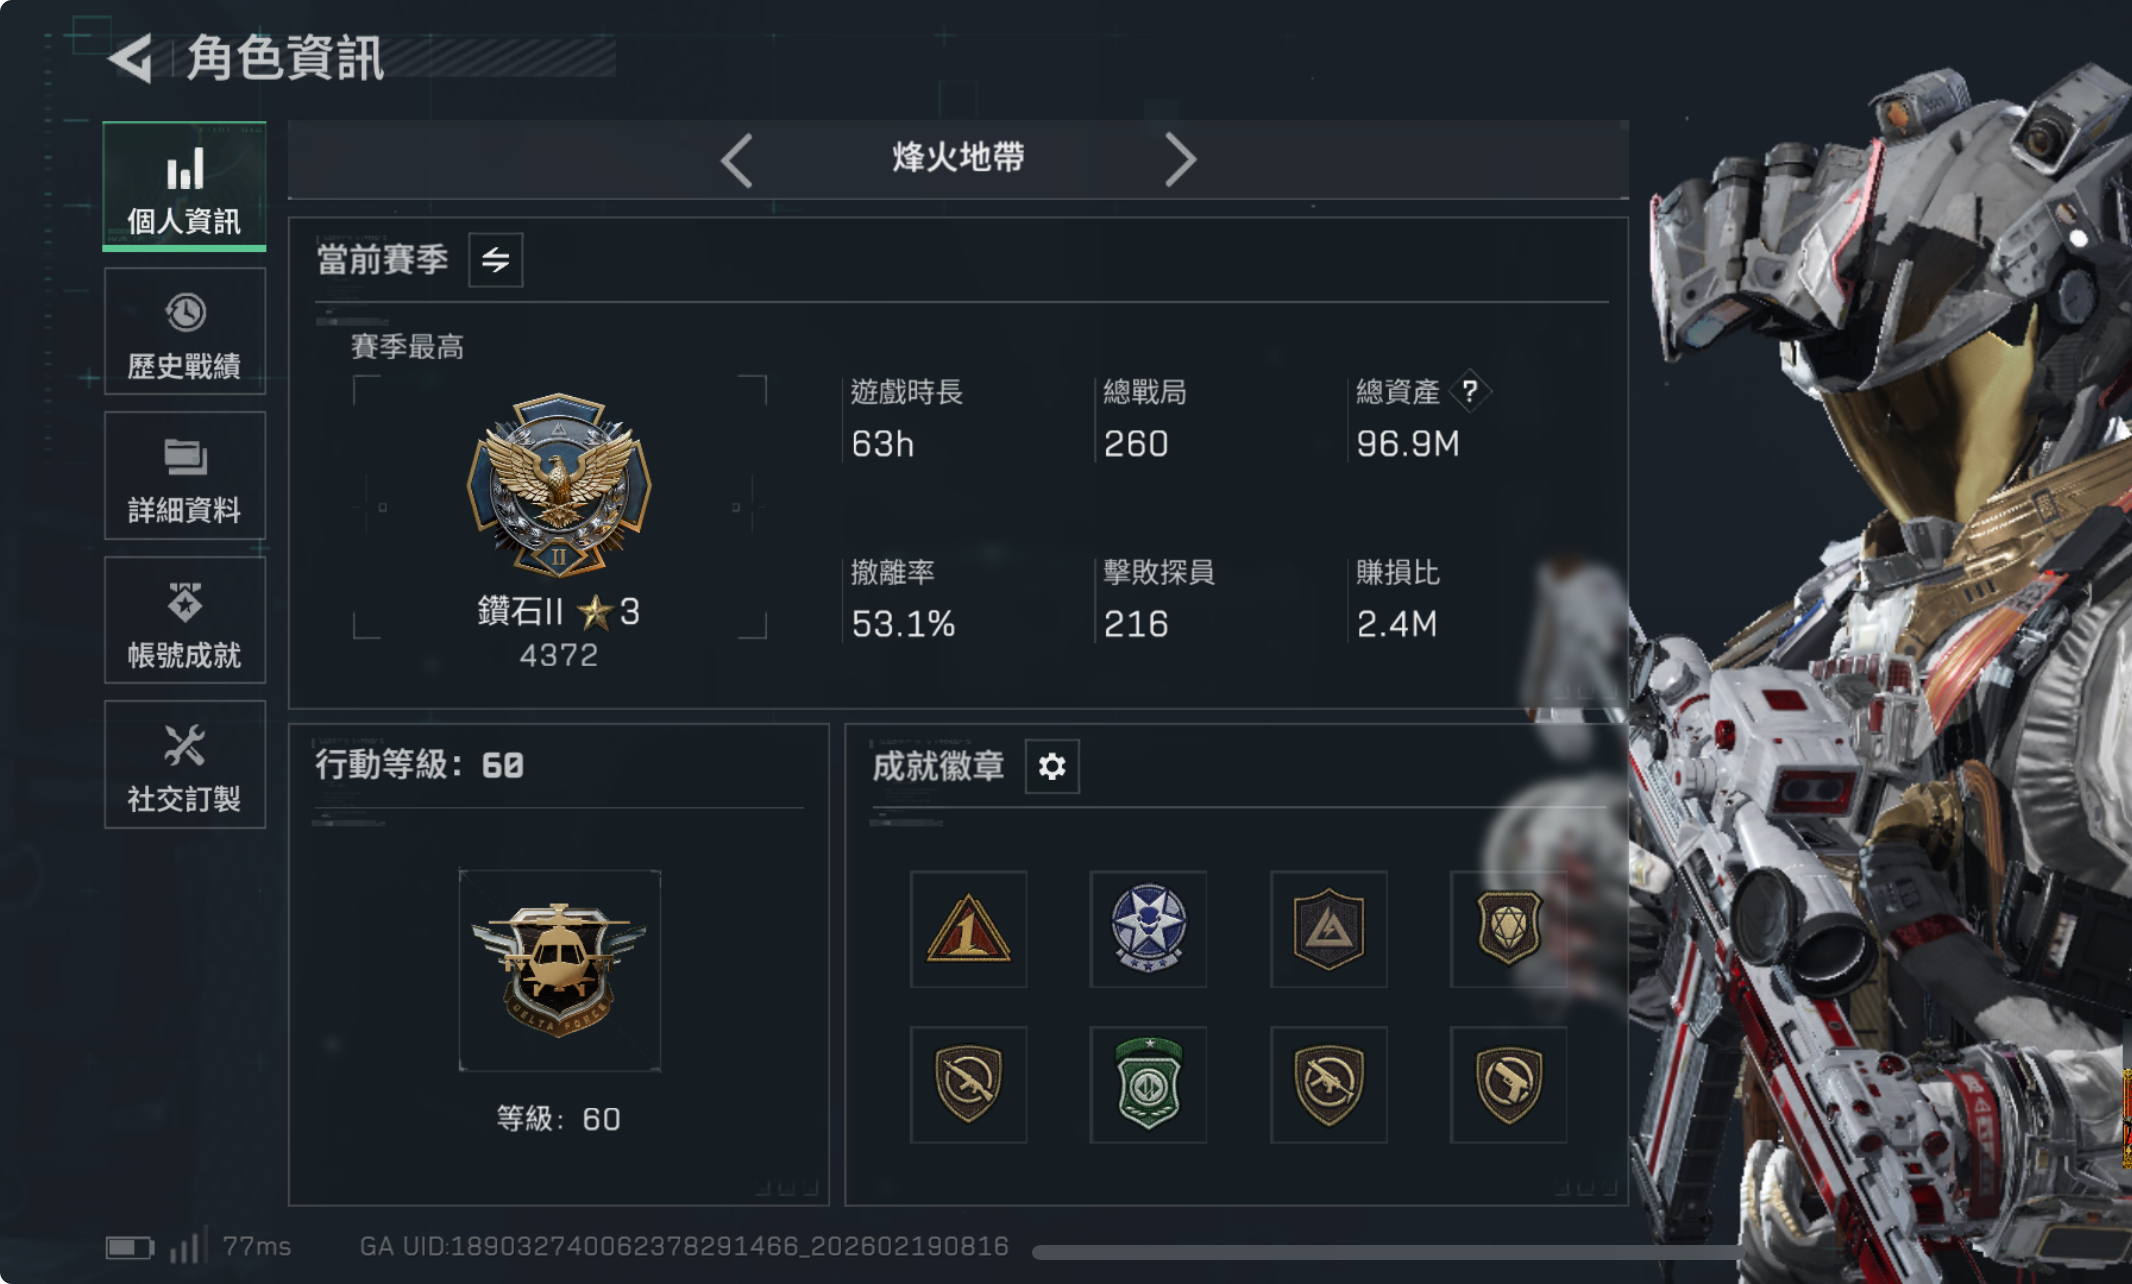Click the signal strength icon near 77ms

click(x=188, y=1244)
